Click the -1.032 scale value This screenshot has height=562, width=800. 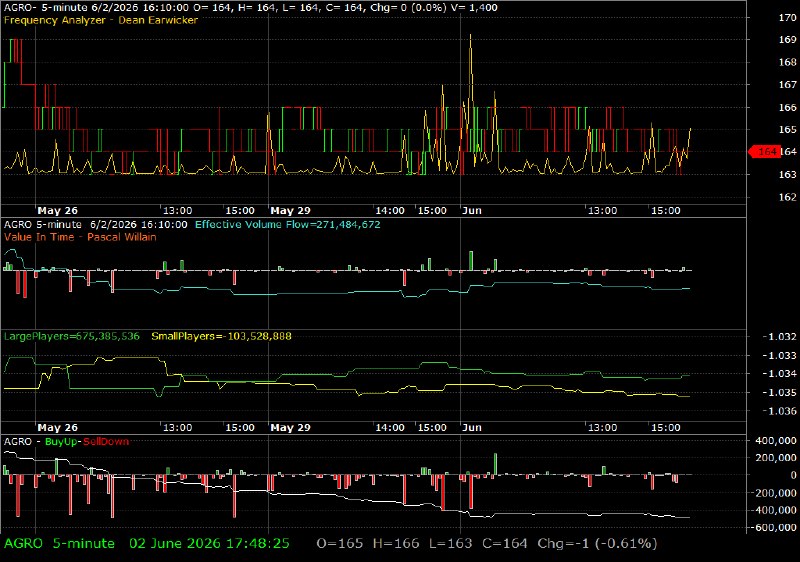(780, 337)
